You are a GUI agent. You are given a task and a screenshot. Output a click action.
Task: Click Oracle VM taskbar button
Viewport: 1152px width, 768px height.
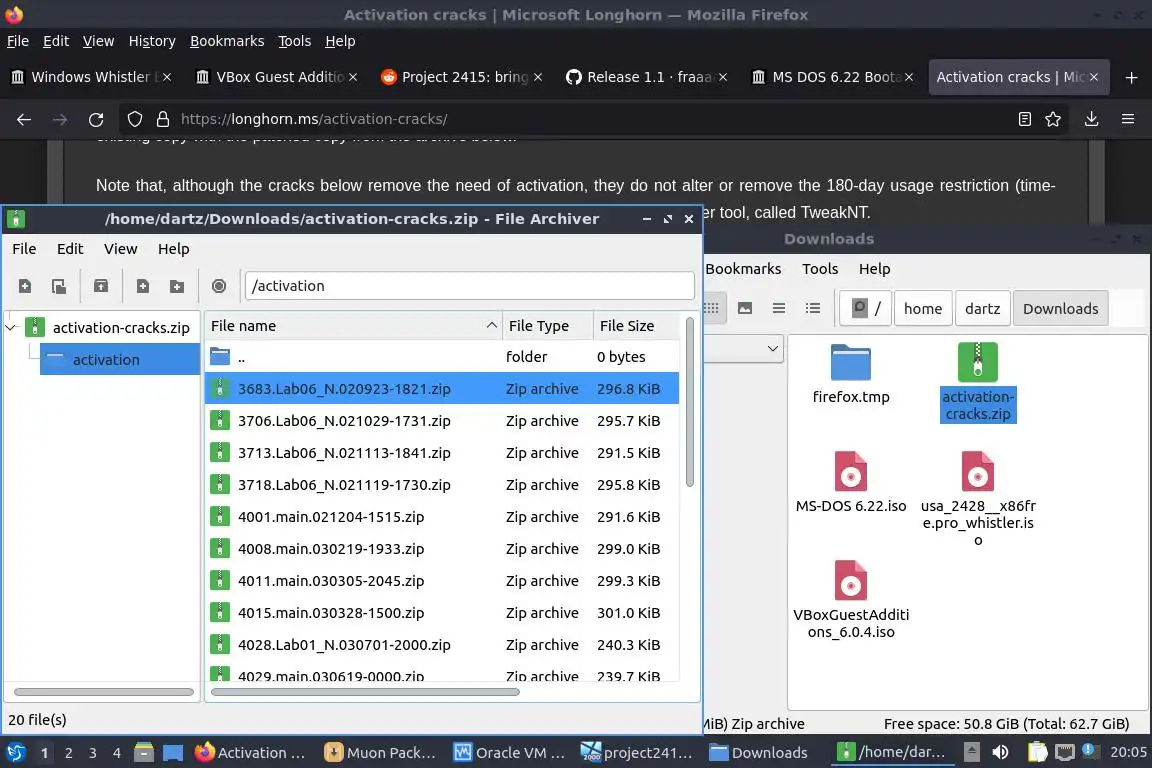click(x=510, y=753)
